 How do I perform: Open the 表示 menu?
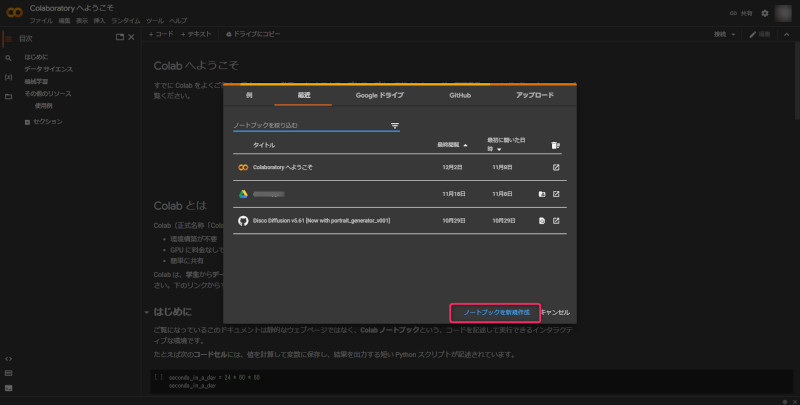point(82,21)
